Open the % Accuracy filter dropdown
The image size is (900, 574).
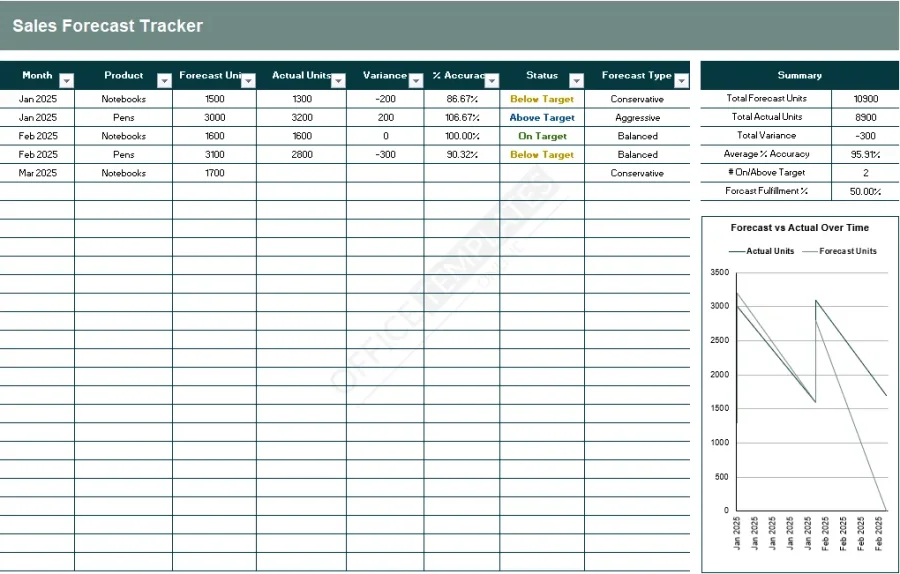click(x=492, y=81)
